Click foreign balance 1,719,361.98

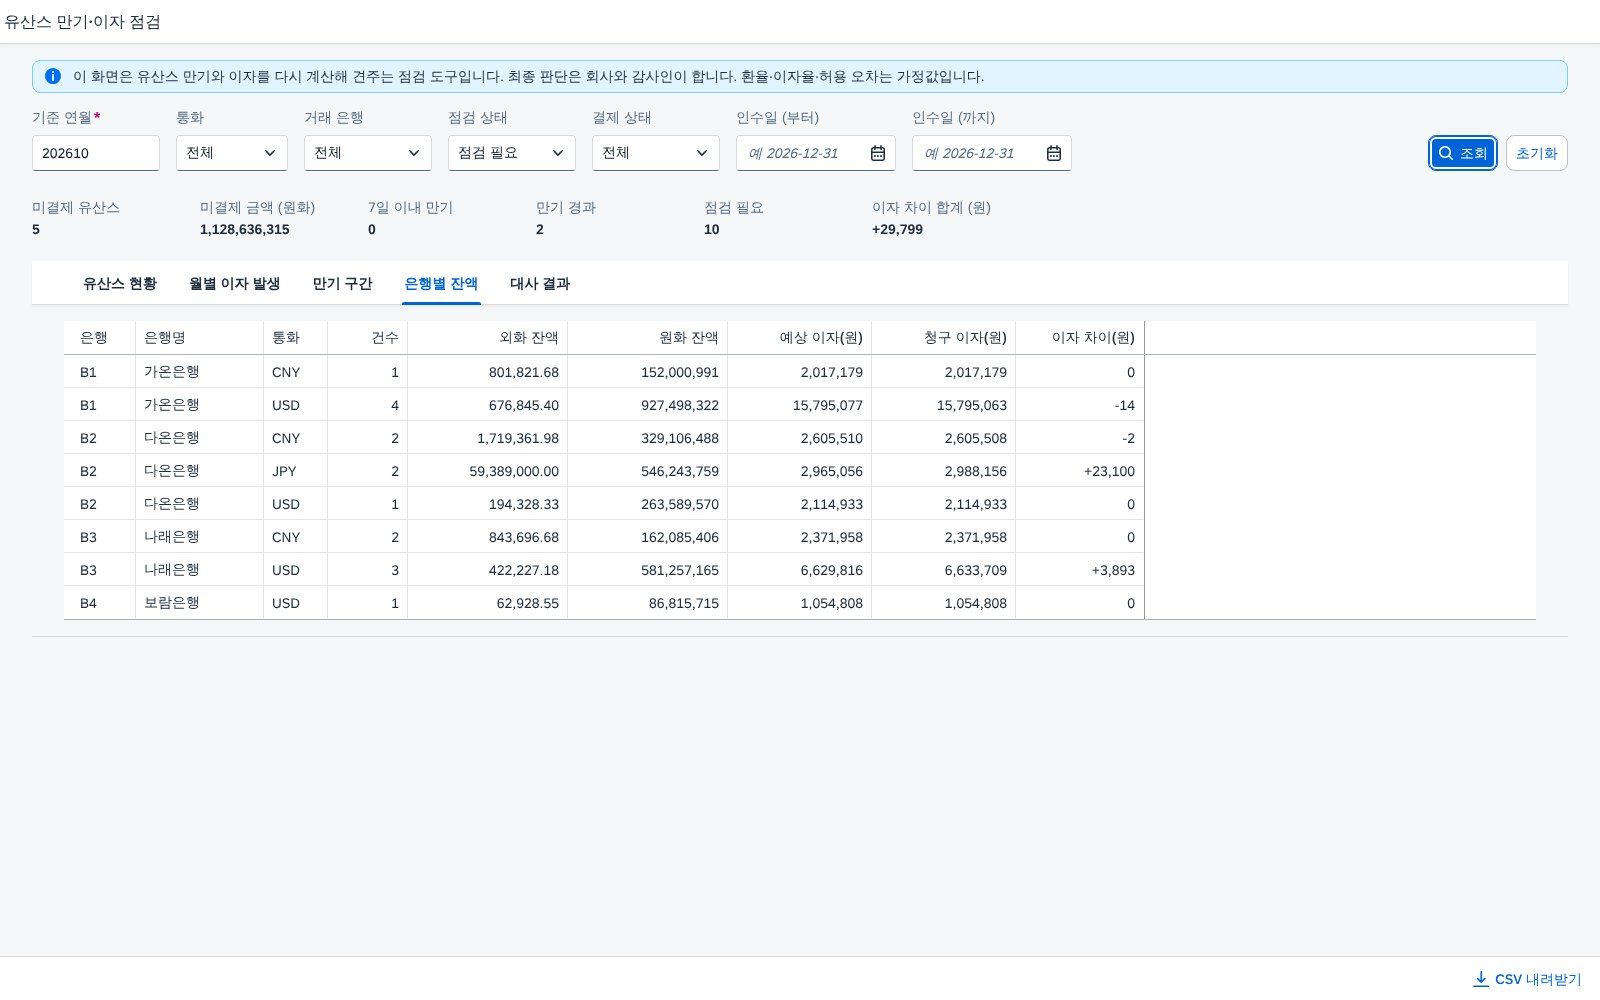518,438
